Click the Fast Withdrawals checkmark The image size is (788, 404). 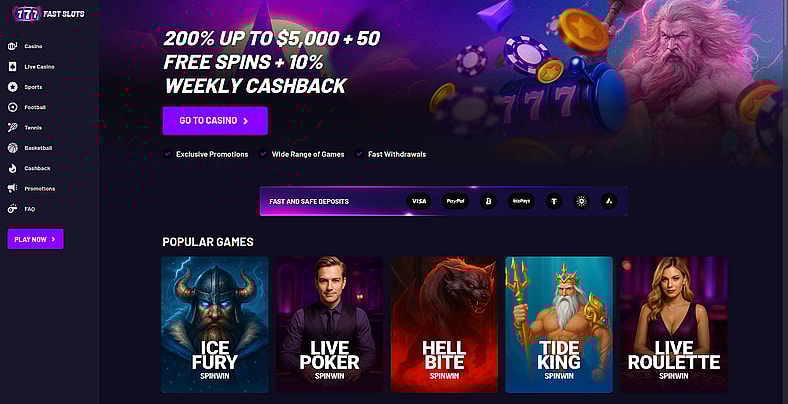pos(359,154)
